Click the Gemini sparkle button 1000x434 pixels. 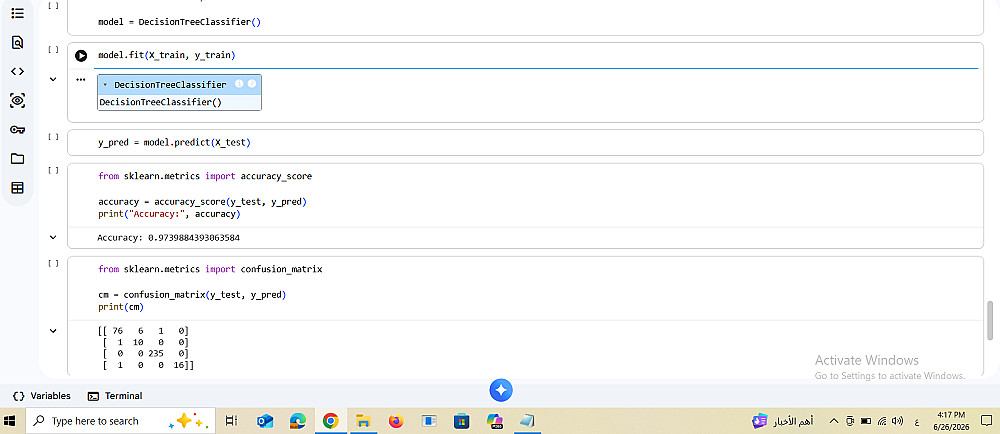(x=501, y=390)
